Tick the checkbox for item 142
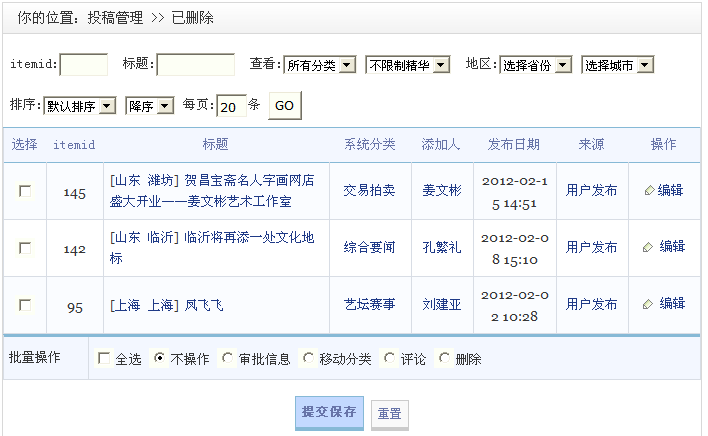Image resolution: width=708 pixels, height=436 pixels. (x=25, y=248)
